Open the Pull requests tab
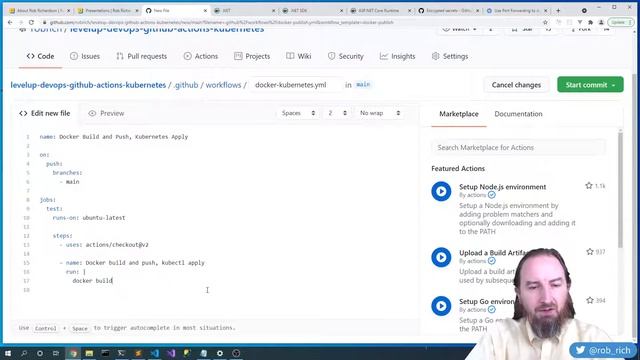Screen dimensions: 640x360 142,56
